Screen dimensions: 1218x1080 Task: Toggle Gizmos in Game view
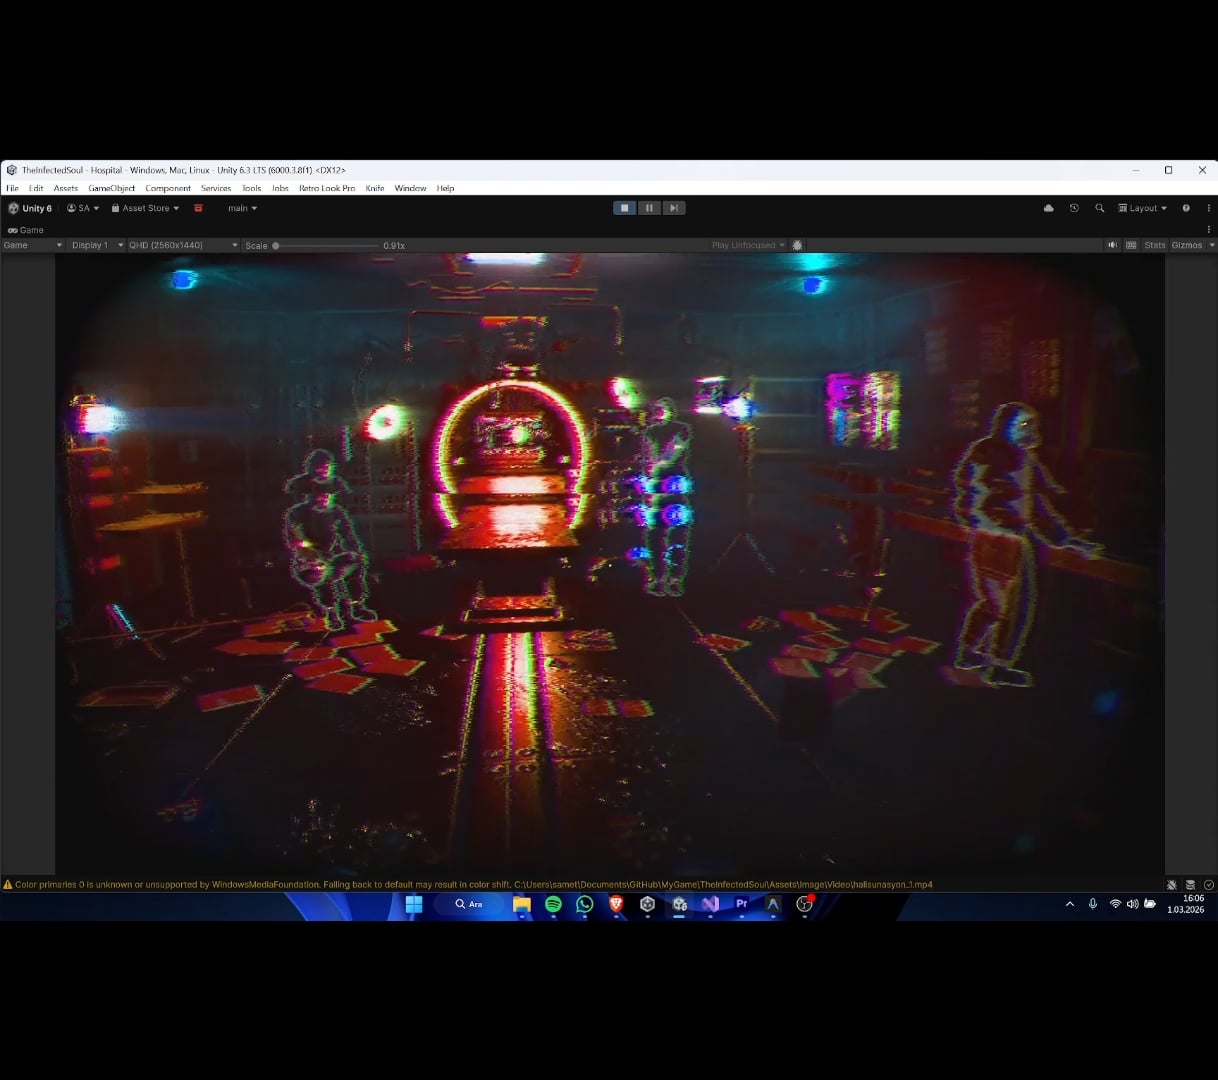point(1186,245)
